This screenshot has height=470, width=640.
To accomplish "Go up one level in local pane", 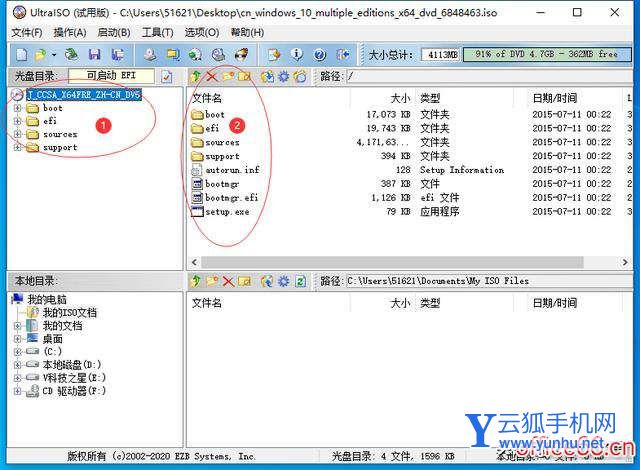I will [196, 281].
